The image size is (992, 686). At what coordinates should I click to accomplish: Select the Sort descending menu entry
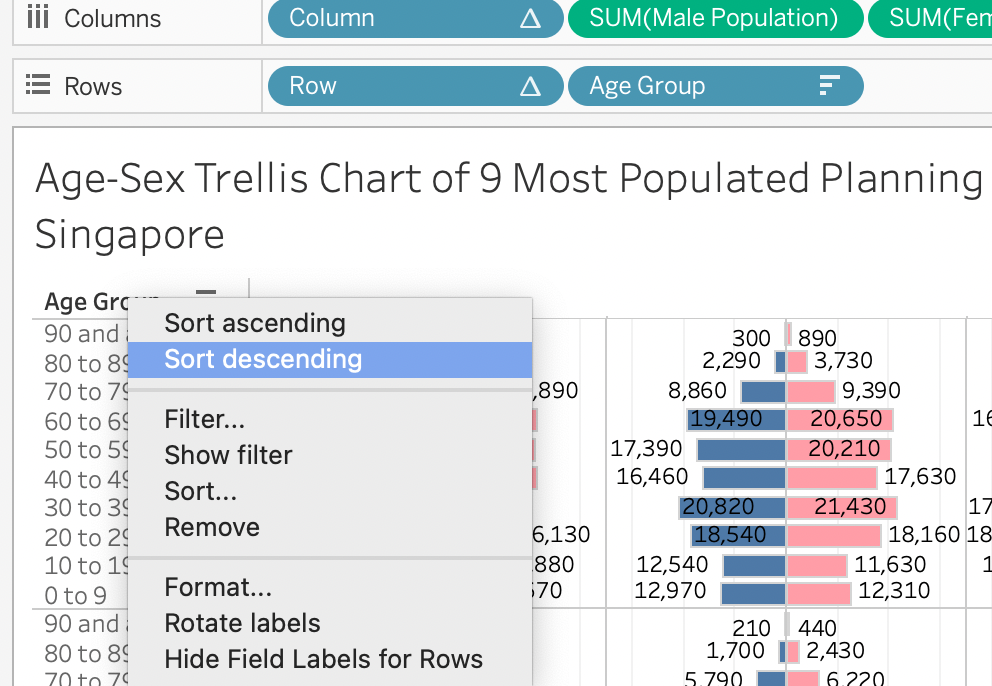pyautogui.click(x=263, y=359)
